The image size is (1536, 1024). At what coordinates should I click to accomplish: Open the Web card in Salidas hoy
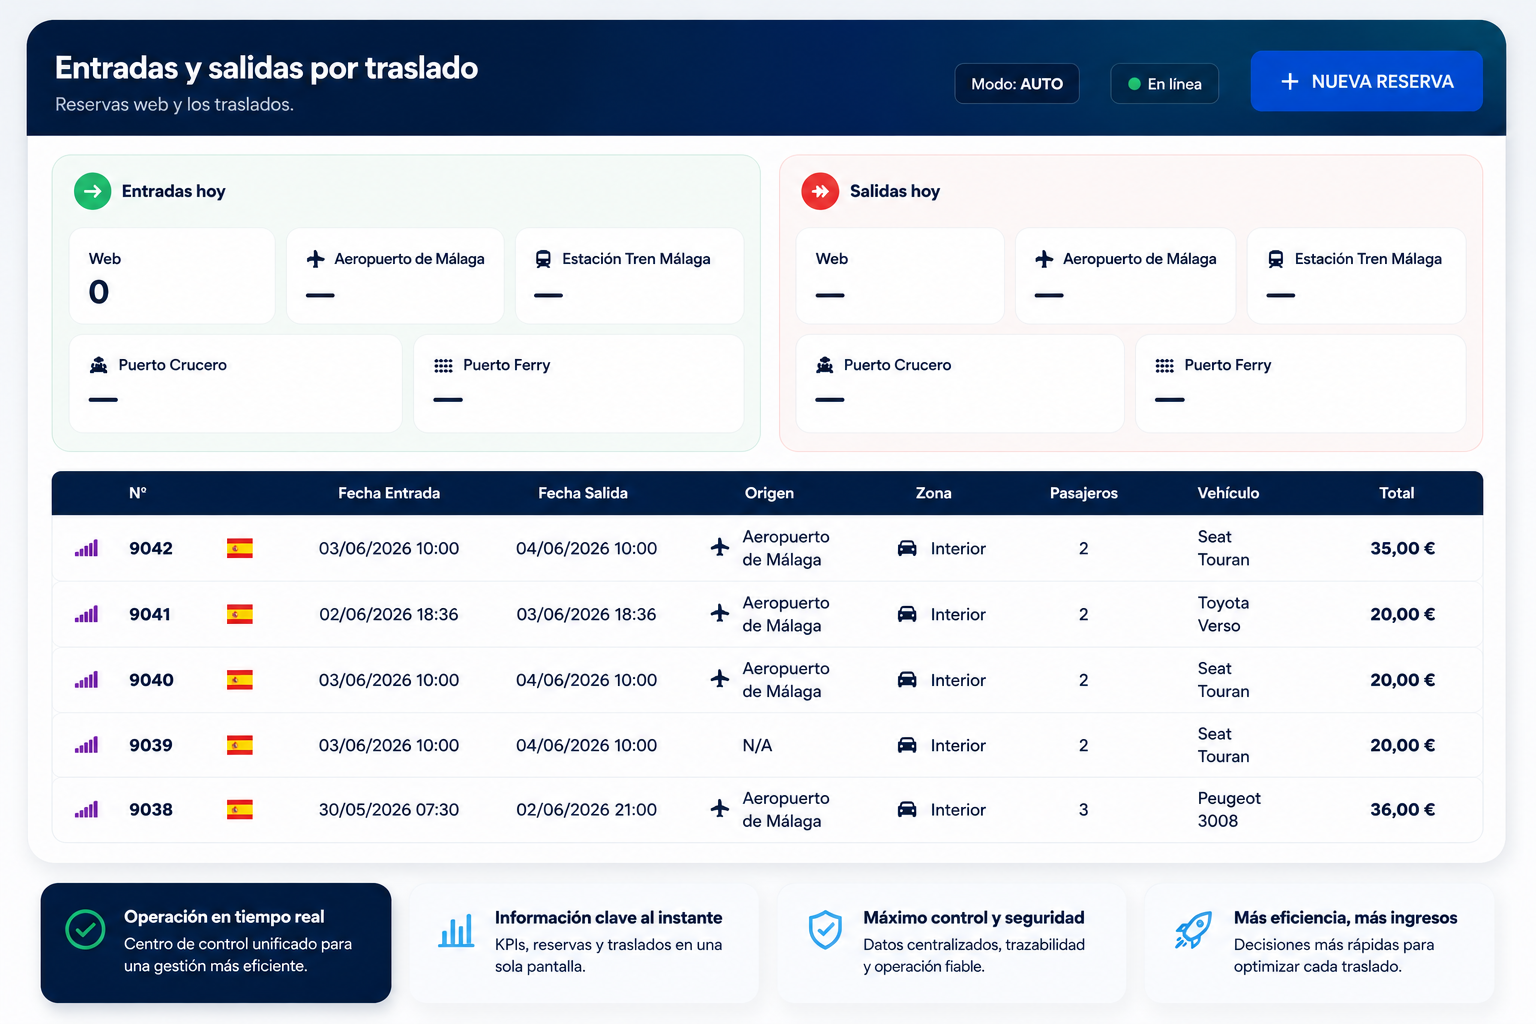pos(900,276)
